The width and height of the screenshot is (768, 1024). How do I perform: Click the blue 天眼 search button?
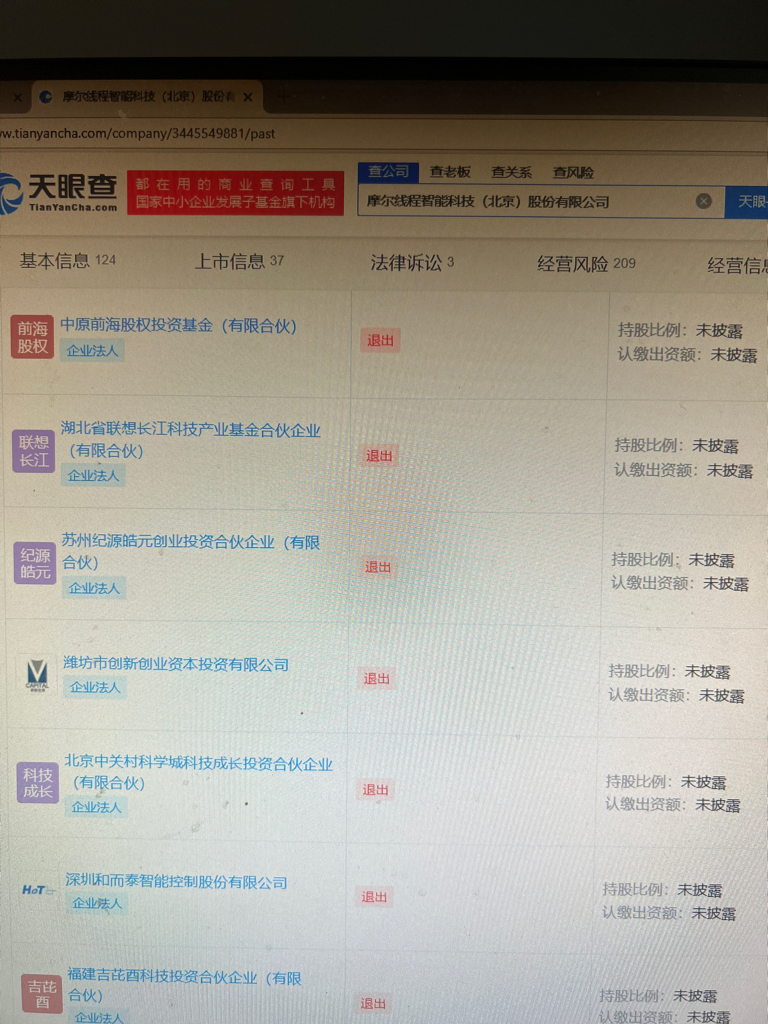746,201
